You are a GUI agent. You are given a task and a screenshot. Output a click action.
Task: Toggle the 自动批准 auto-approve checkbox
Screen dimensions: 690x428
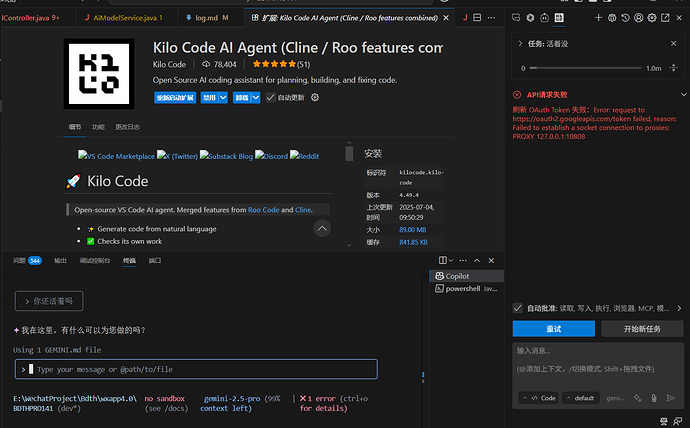[518, 308]
